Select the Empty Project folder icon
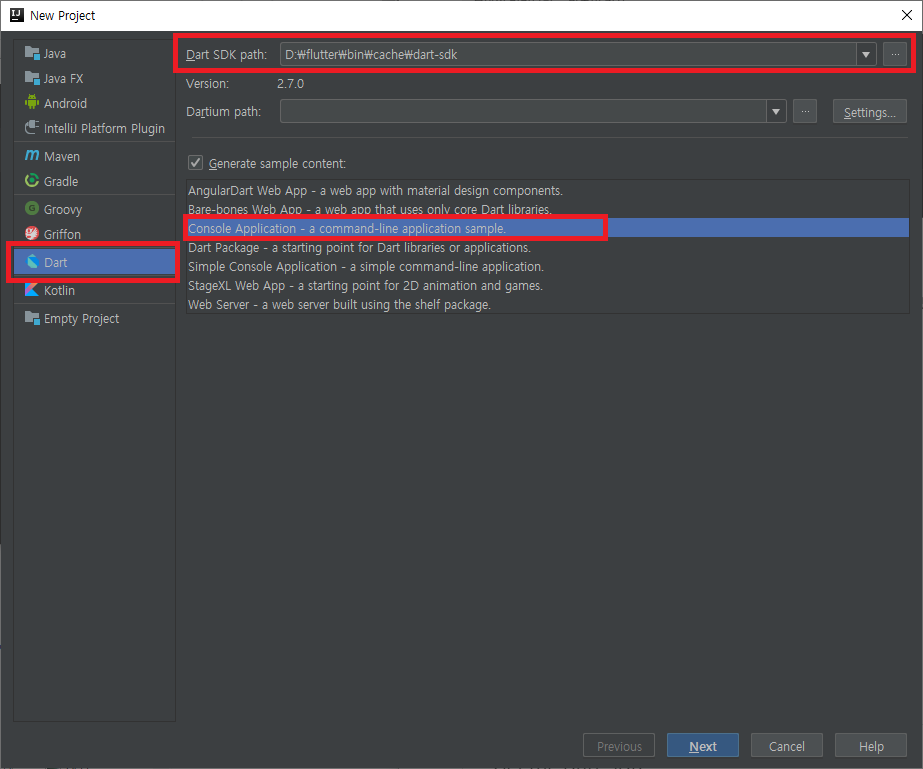This screenshot has height=769, width=923. pyautogui.click(x=32, y=318)
